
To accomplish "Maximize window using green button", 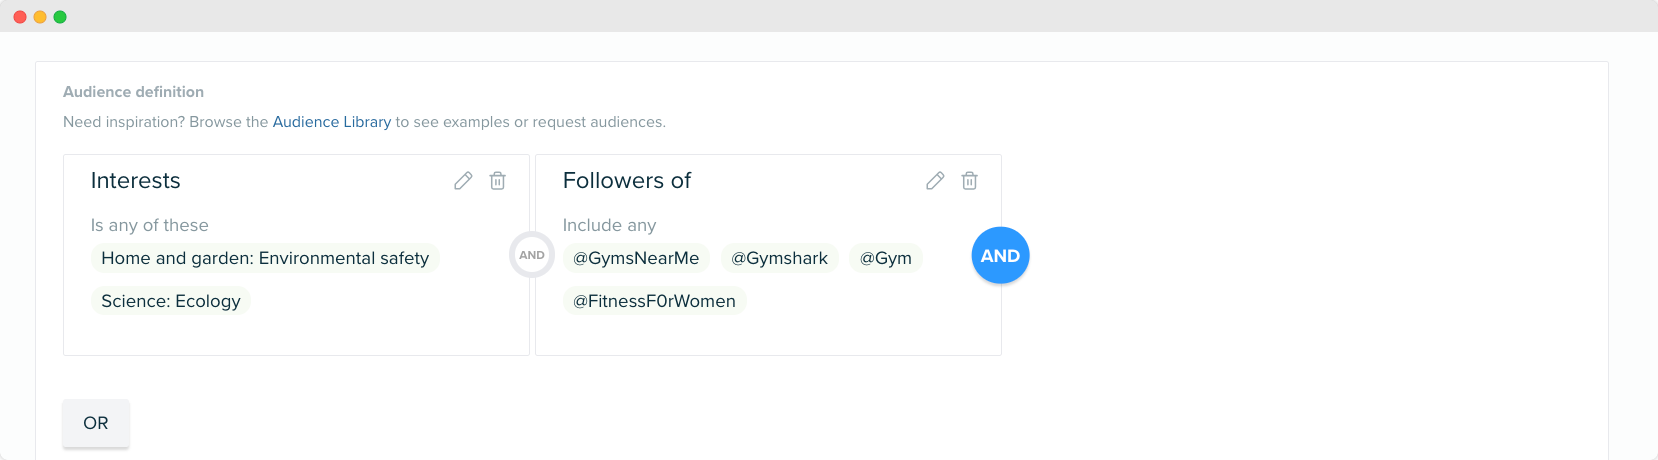I will click(60, 17).
